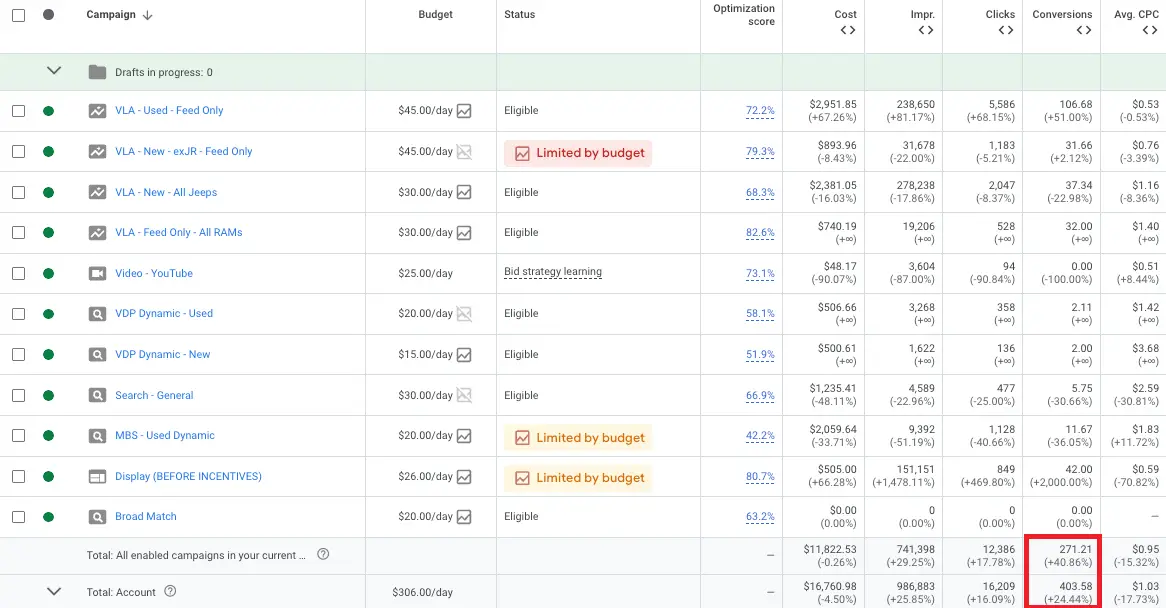Expand the Total: Account row chevron
This screenshot has height=608, width=1166.
54,592
